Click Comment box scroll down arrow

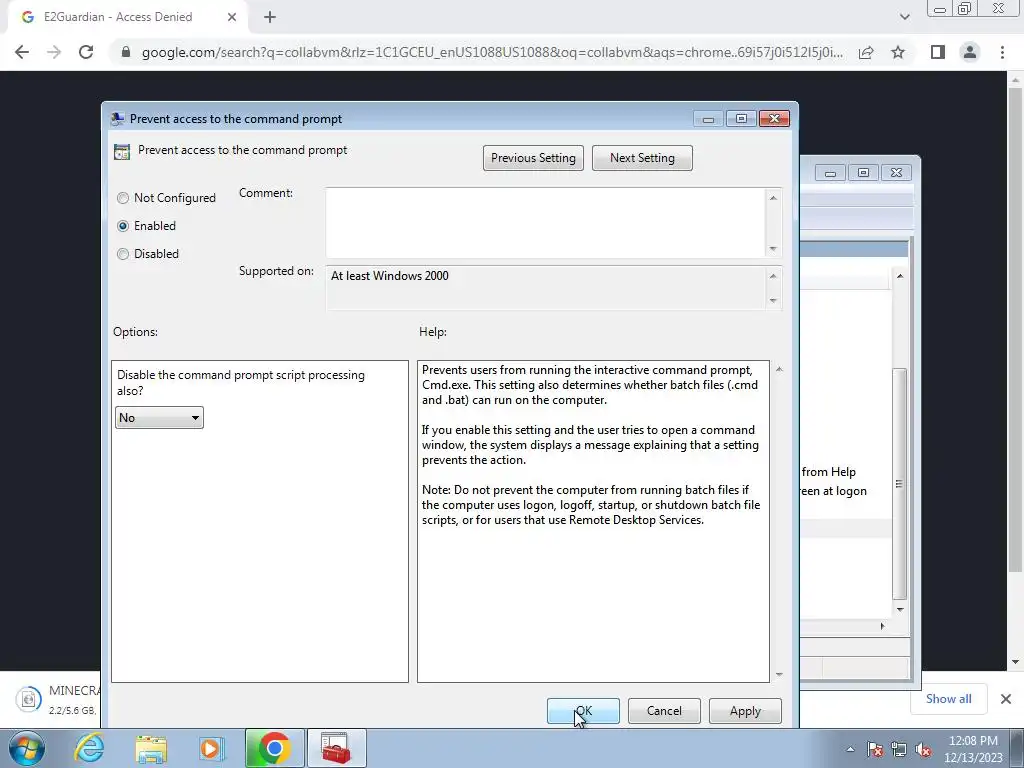click(773, 249)
